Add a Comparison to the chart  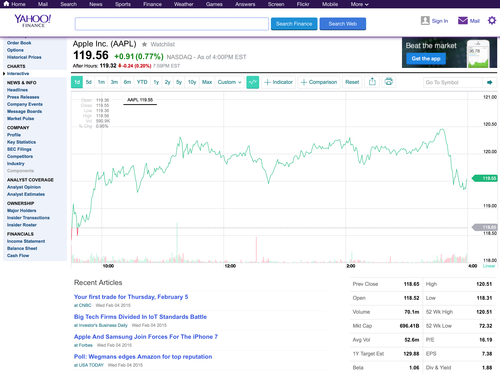point(319,82)
